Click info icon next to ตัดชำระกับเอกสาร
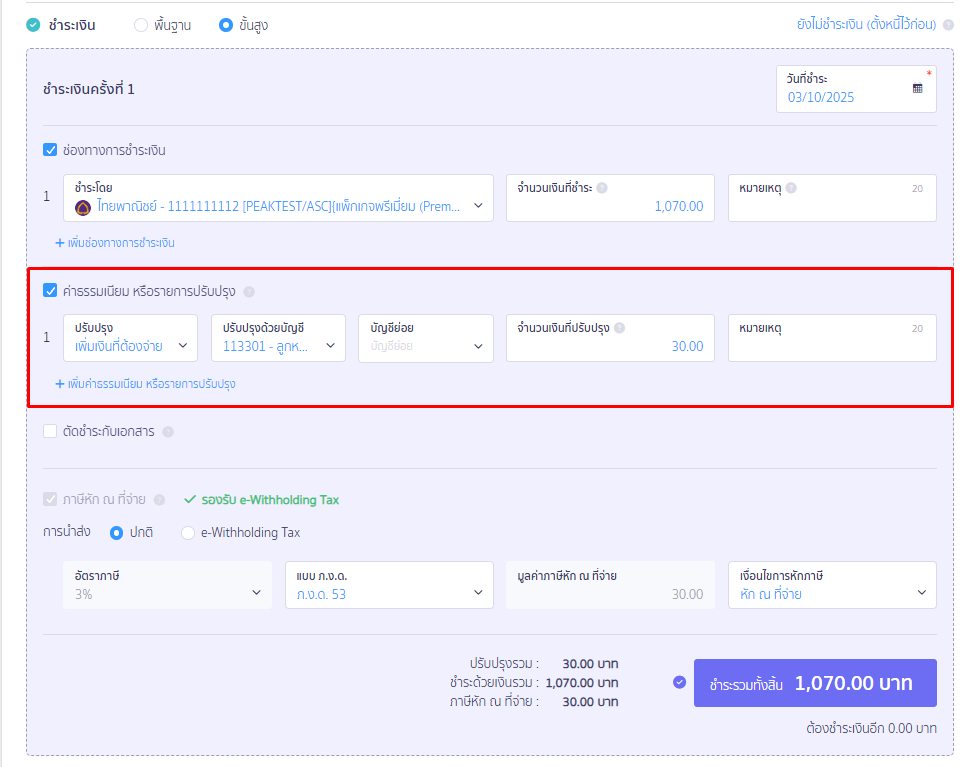970x767 pixels. (x=168, y=432)
